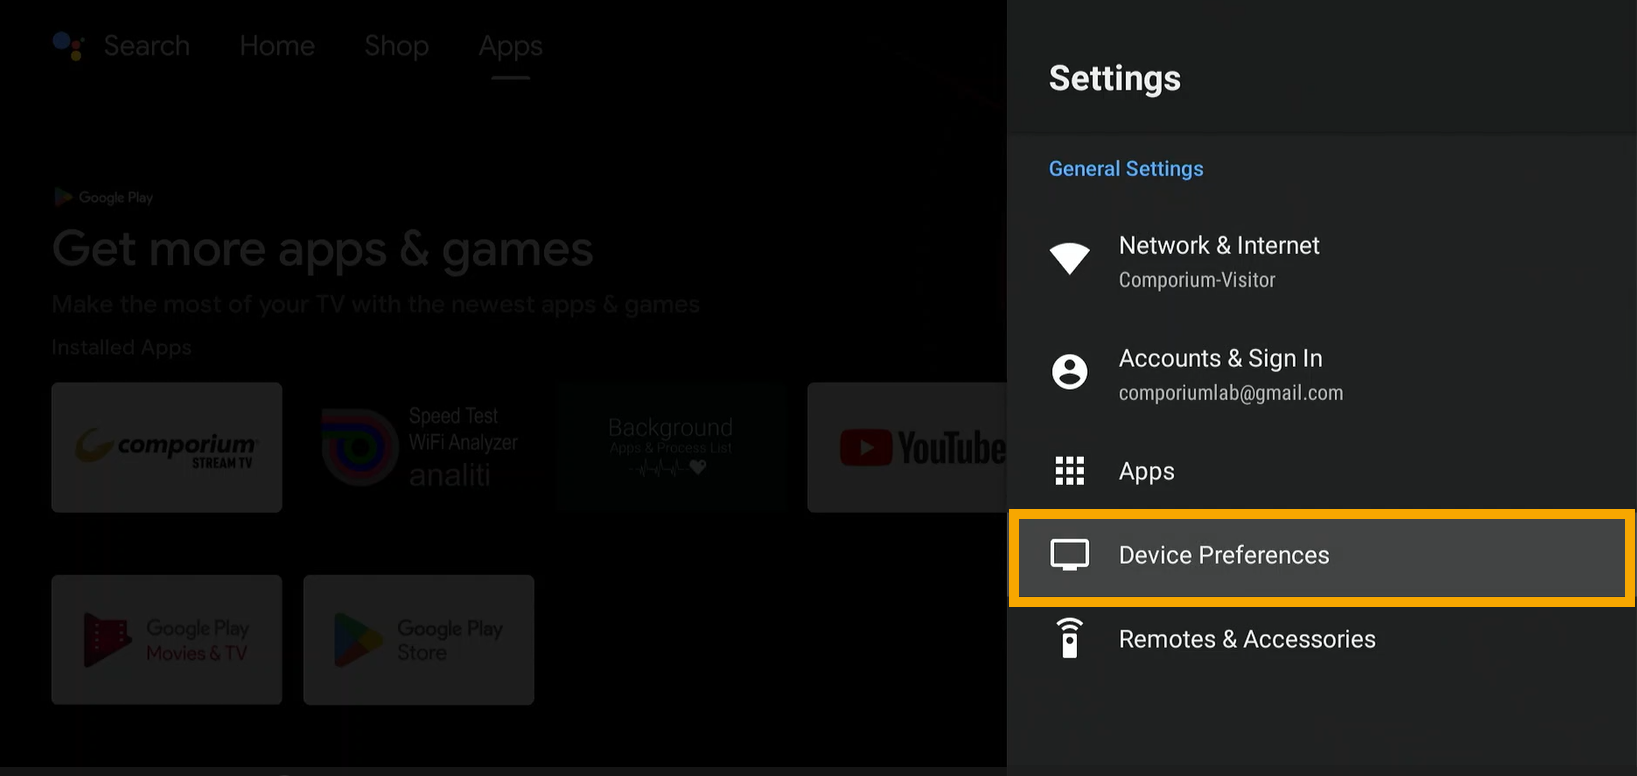Open the Search tab
The height and width of the screenshot is (776, 1637).
coord(146,46)
